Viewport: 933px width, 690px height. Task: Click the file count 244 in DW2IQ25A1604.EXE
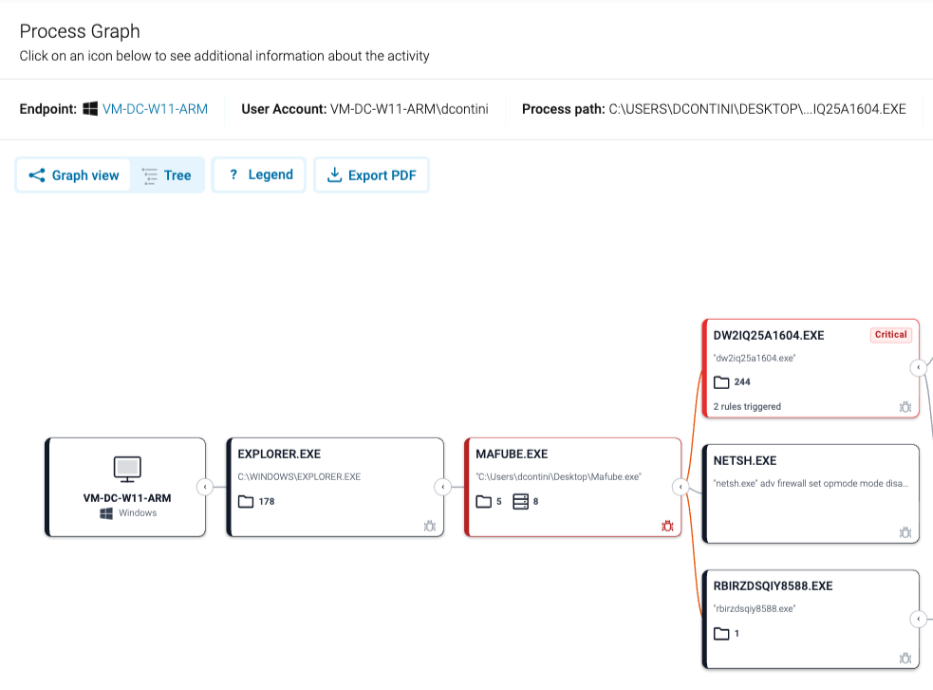point(742,382)
